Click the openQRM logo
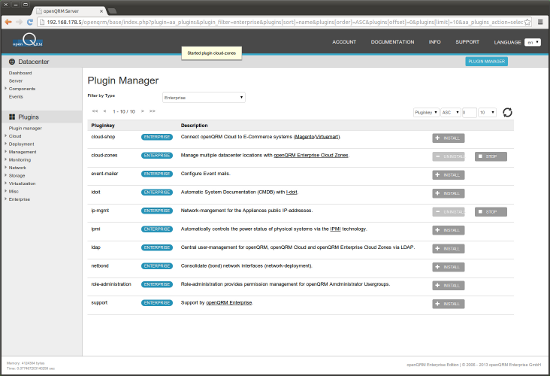 28,40
